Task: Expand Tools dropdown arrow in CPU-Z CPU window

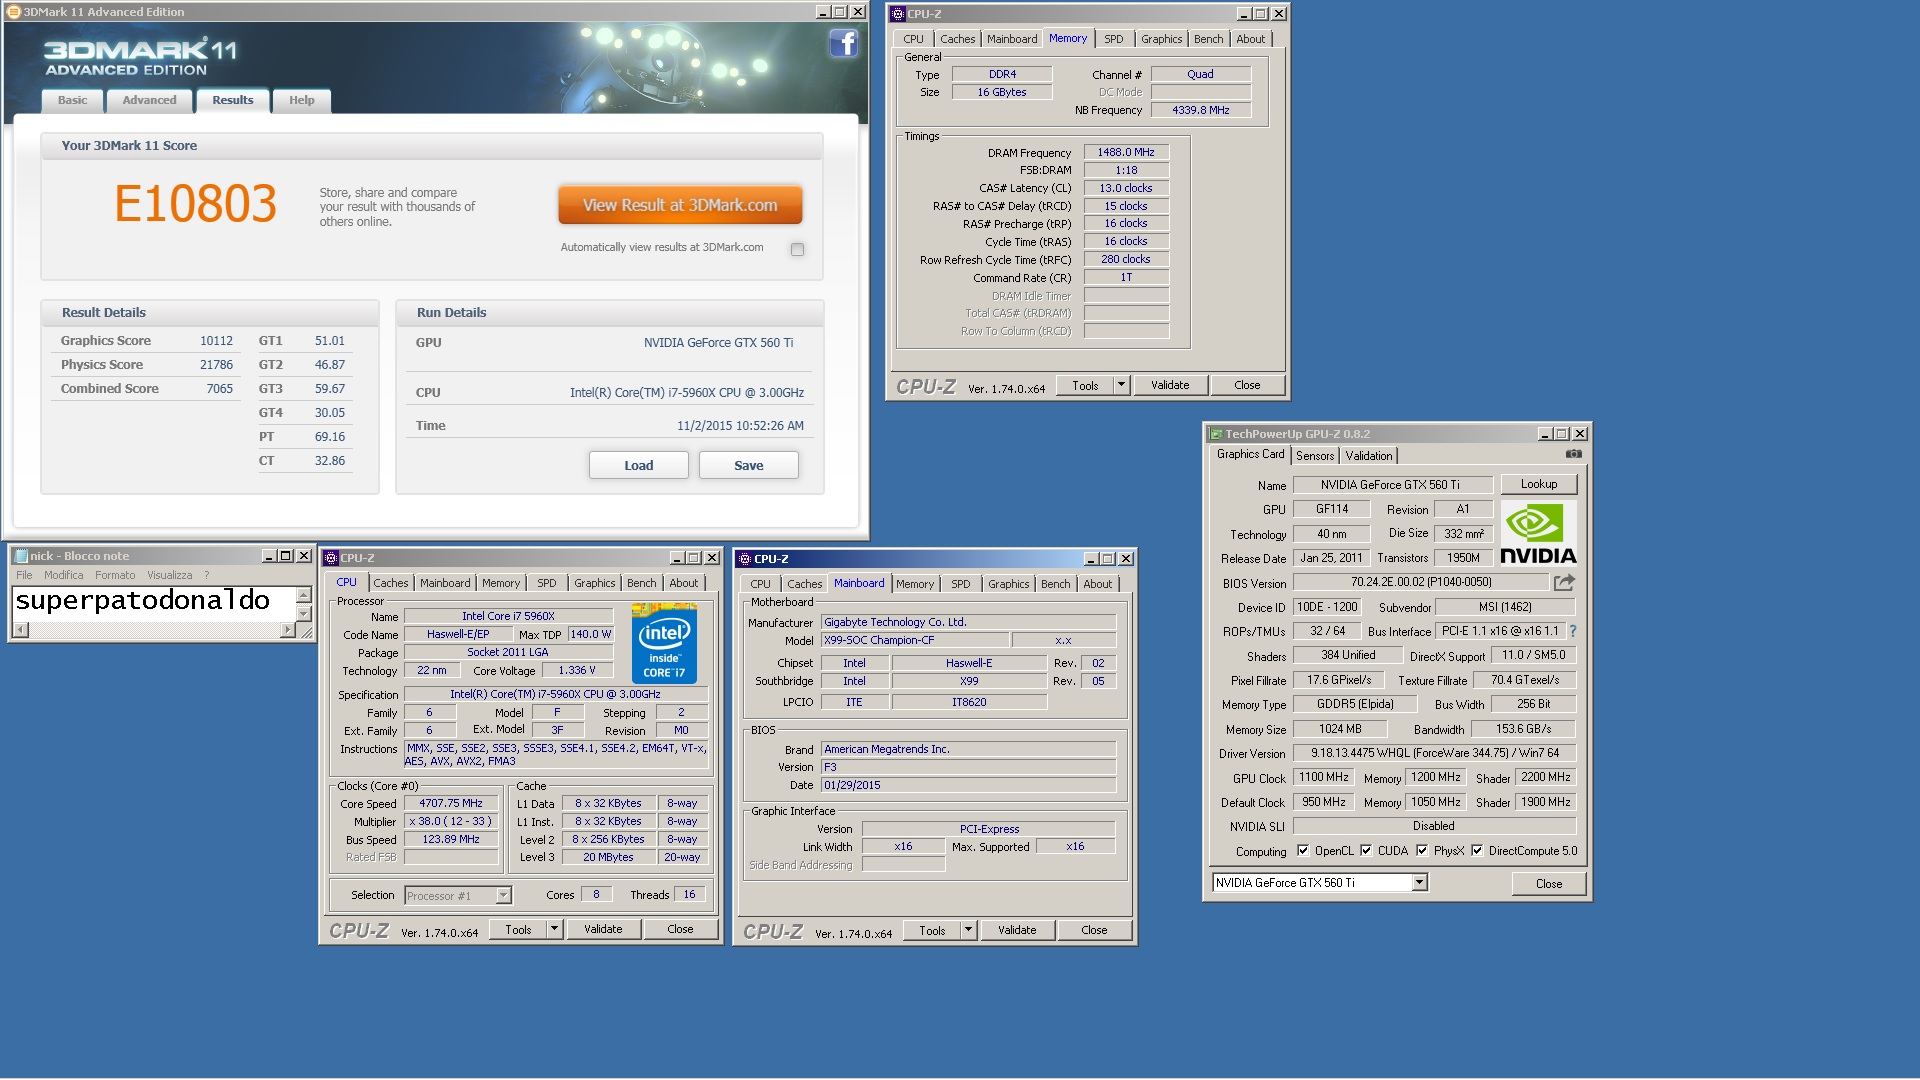Action: tap(554, 929)
